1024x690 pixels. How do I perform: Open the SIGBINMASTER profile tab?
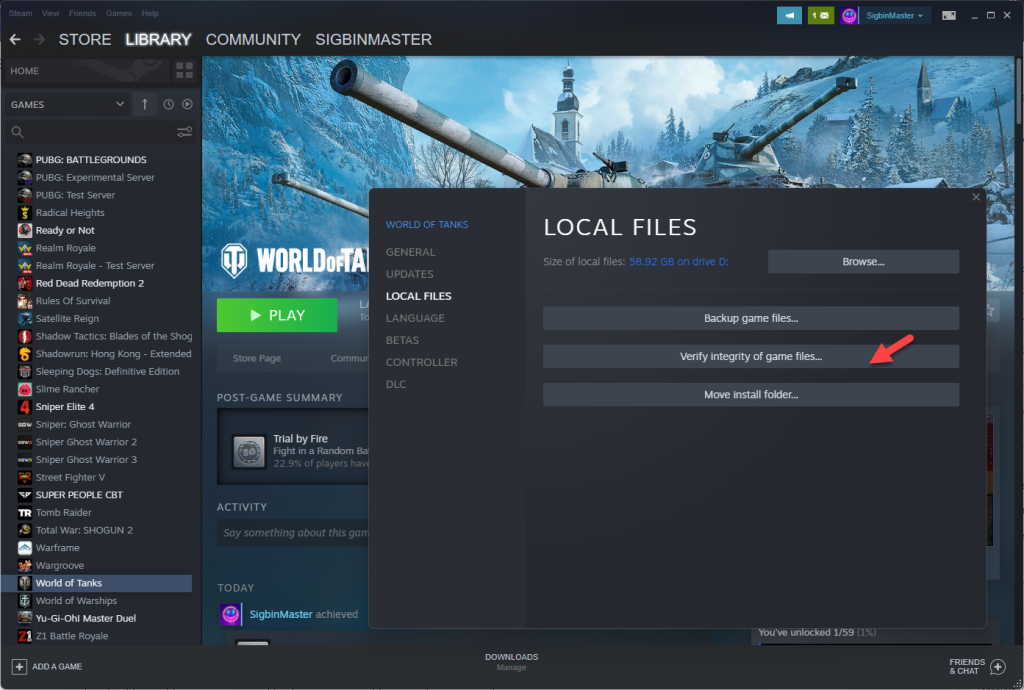[374, 40]
